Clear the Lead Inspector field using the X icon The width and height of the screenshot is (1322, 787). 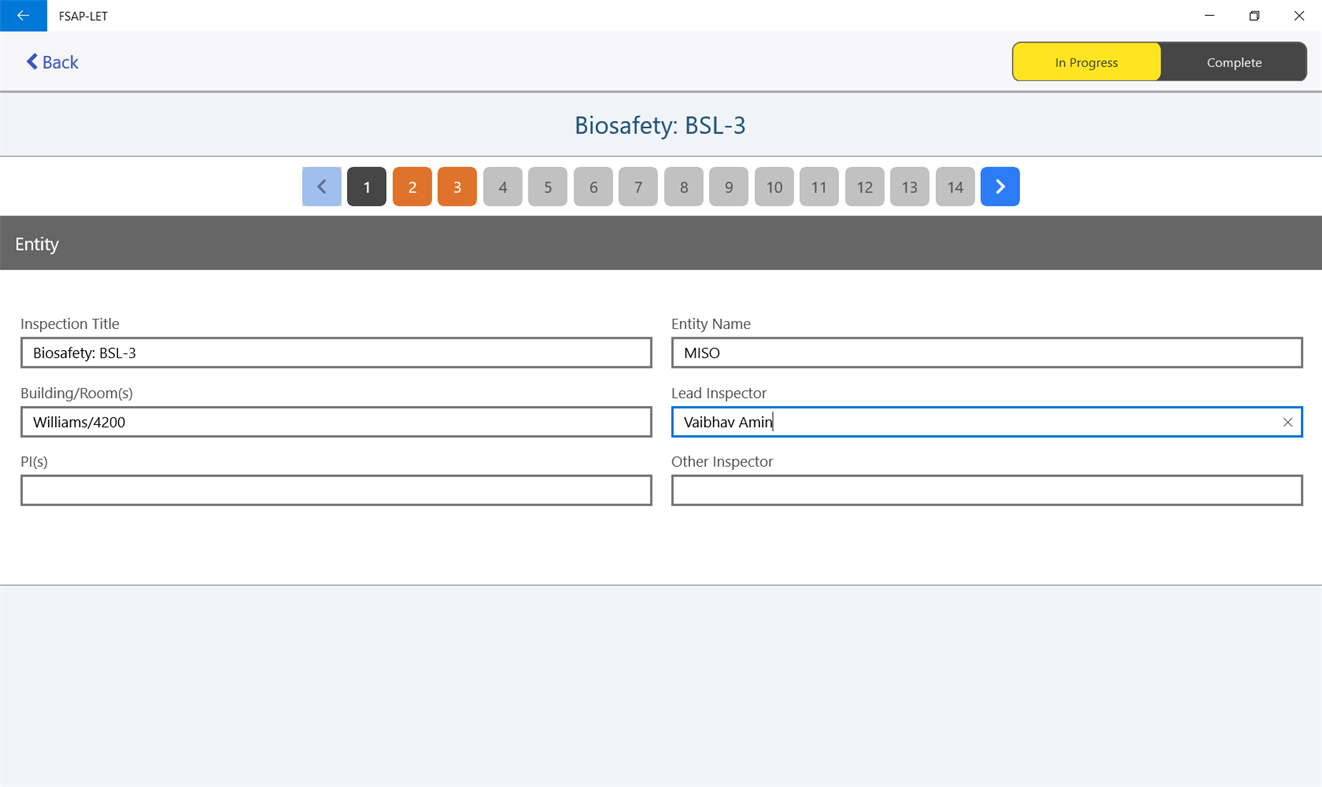click(x=1287, y=422)
